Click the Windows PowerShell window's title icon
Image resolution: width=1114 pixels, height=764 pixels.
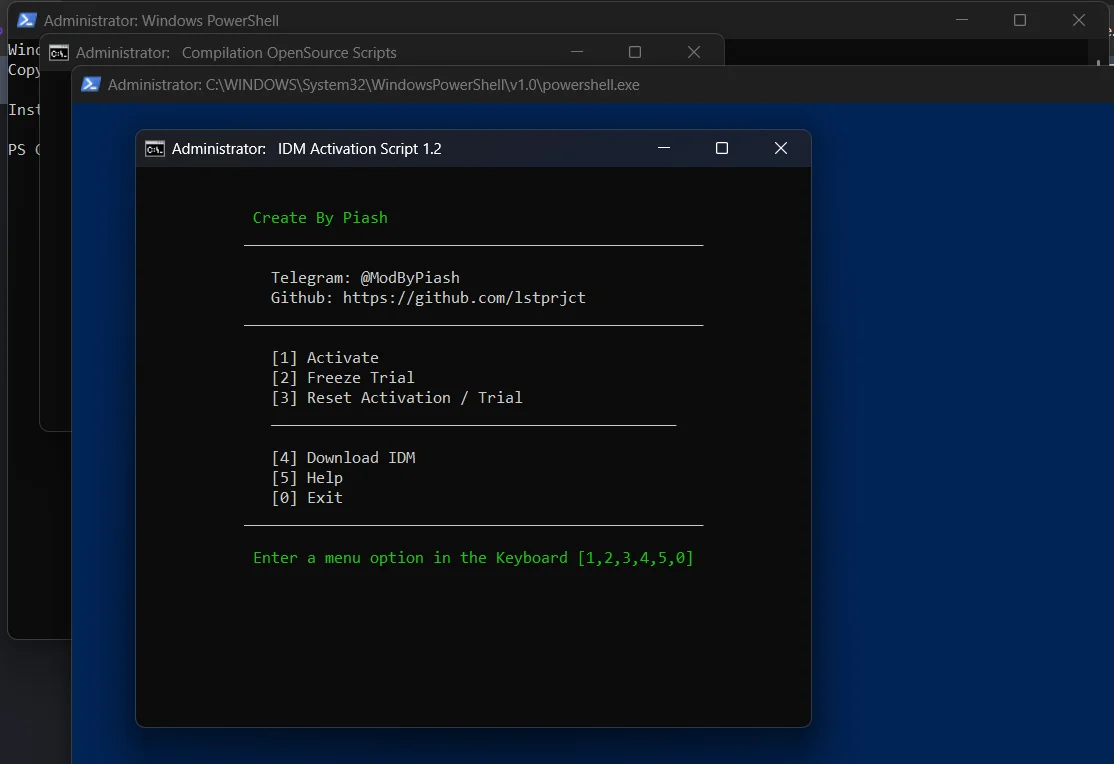click(x=26, y=20)
